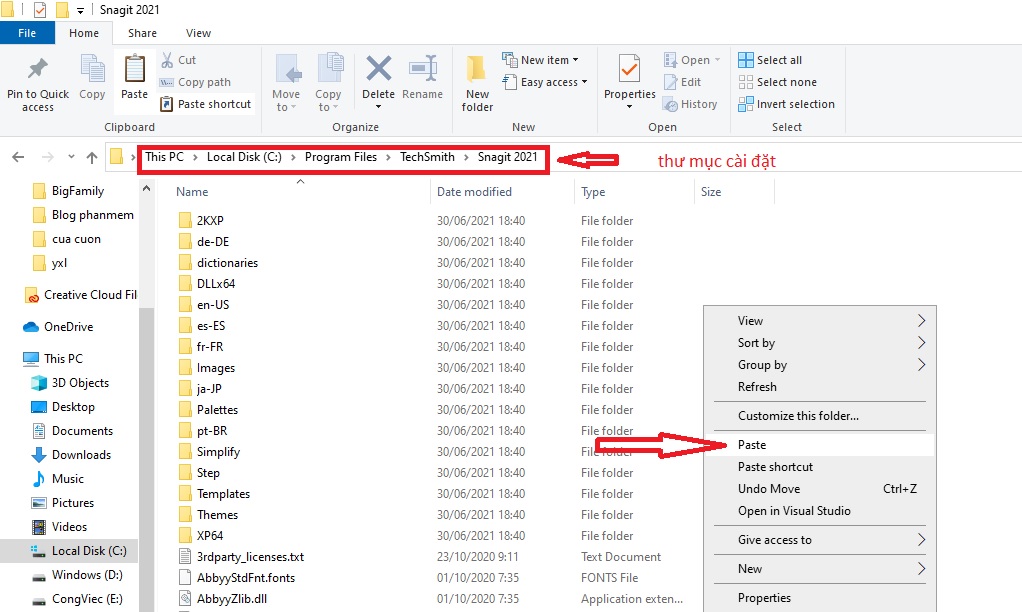
Task: Open Creative Cloud Files in sidebar
Action: [81, 295]
